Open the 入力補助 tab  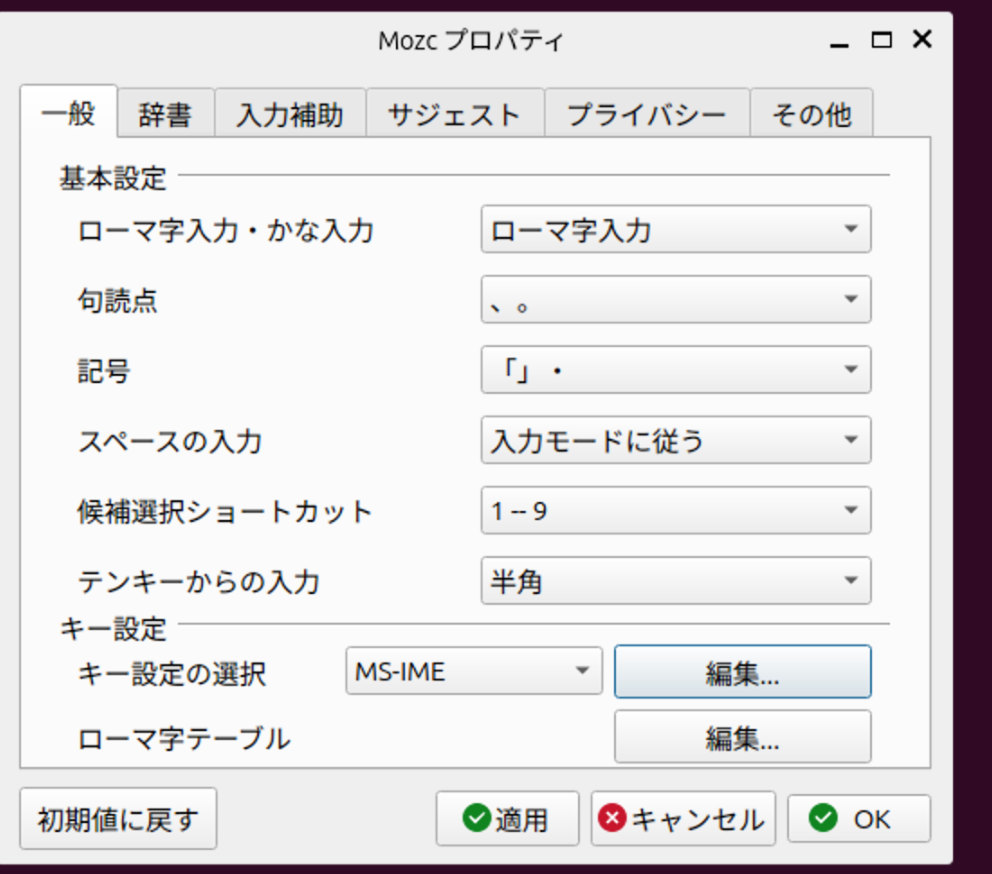click(x=290, y=114)
